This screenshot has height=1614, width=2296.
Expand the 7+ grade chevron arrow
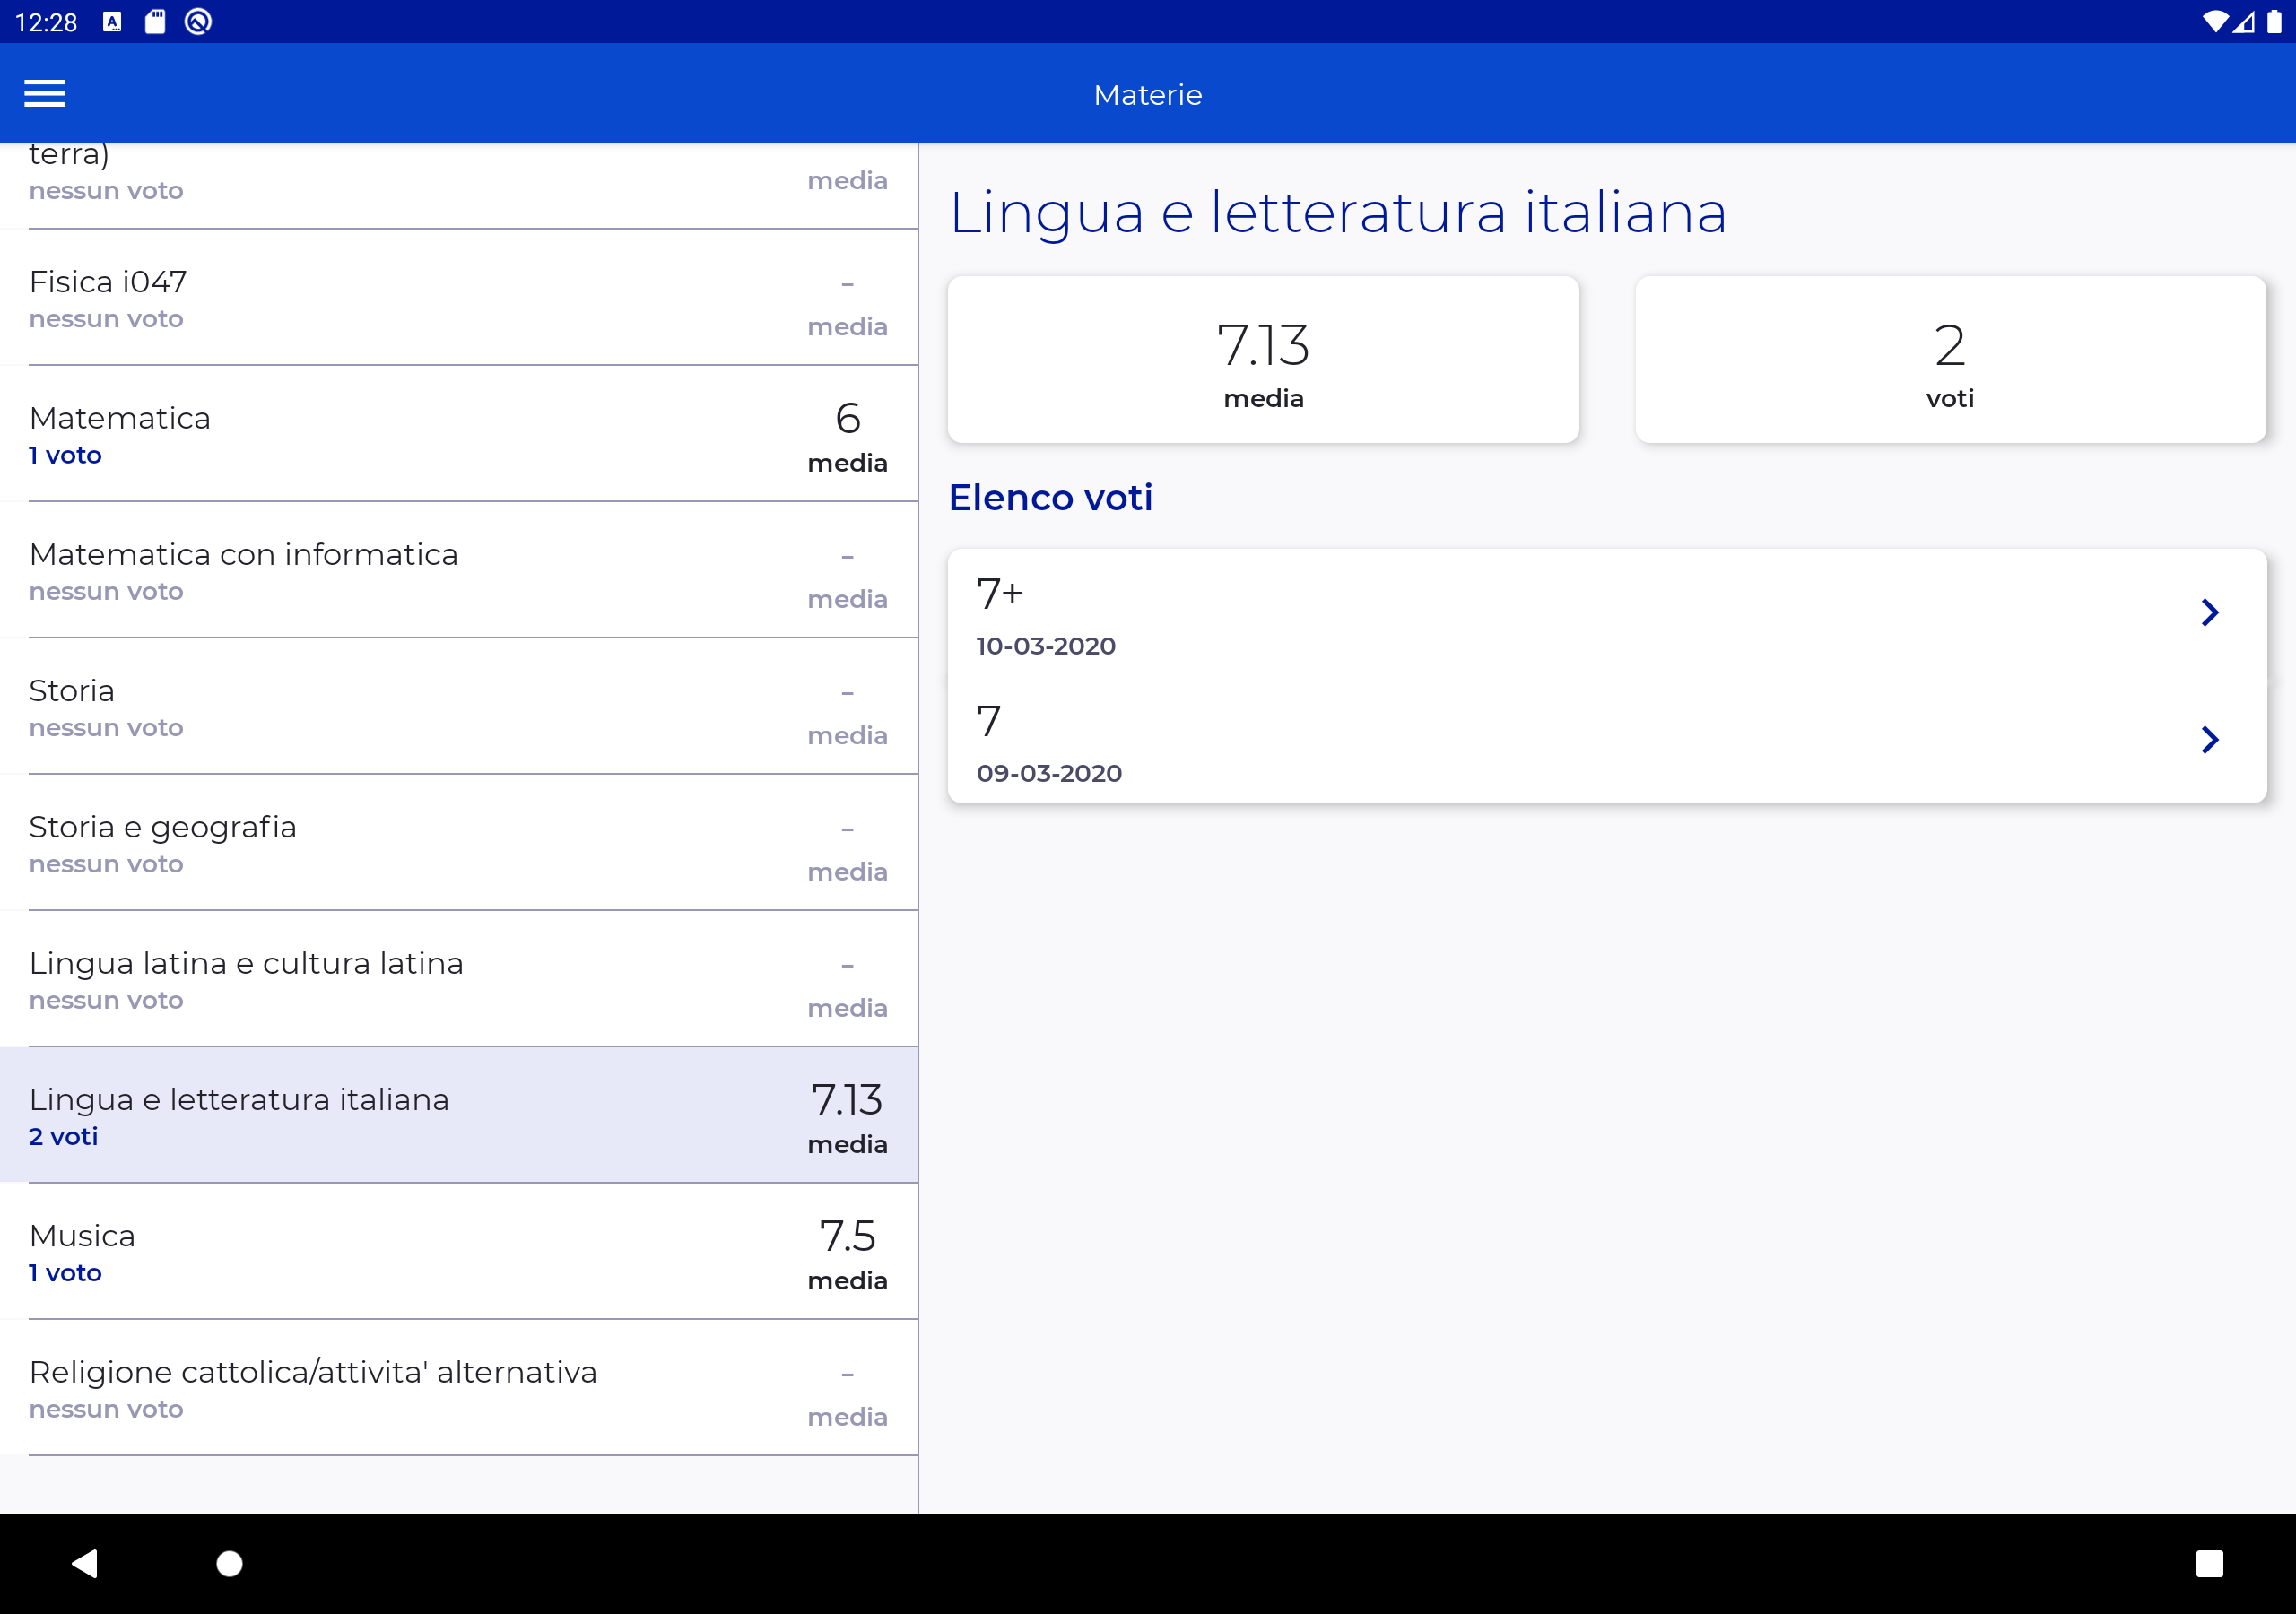pos(2210,612)
